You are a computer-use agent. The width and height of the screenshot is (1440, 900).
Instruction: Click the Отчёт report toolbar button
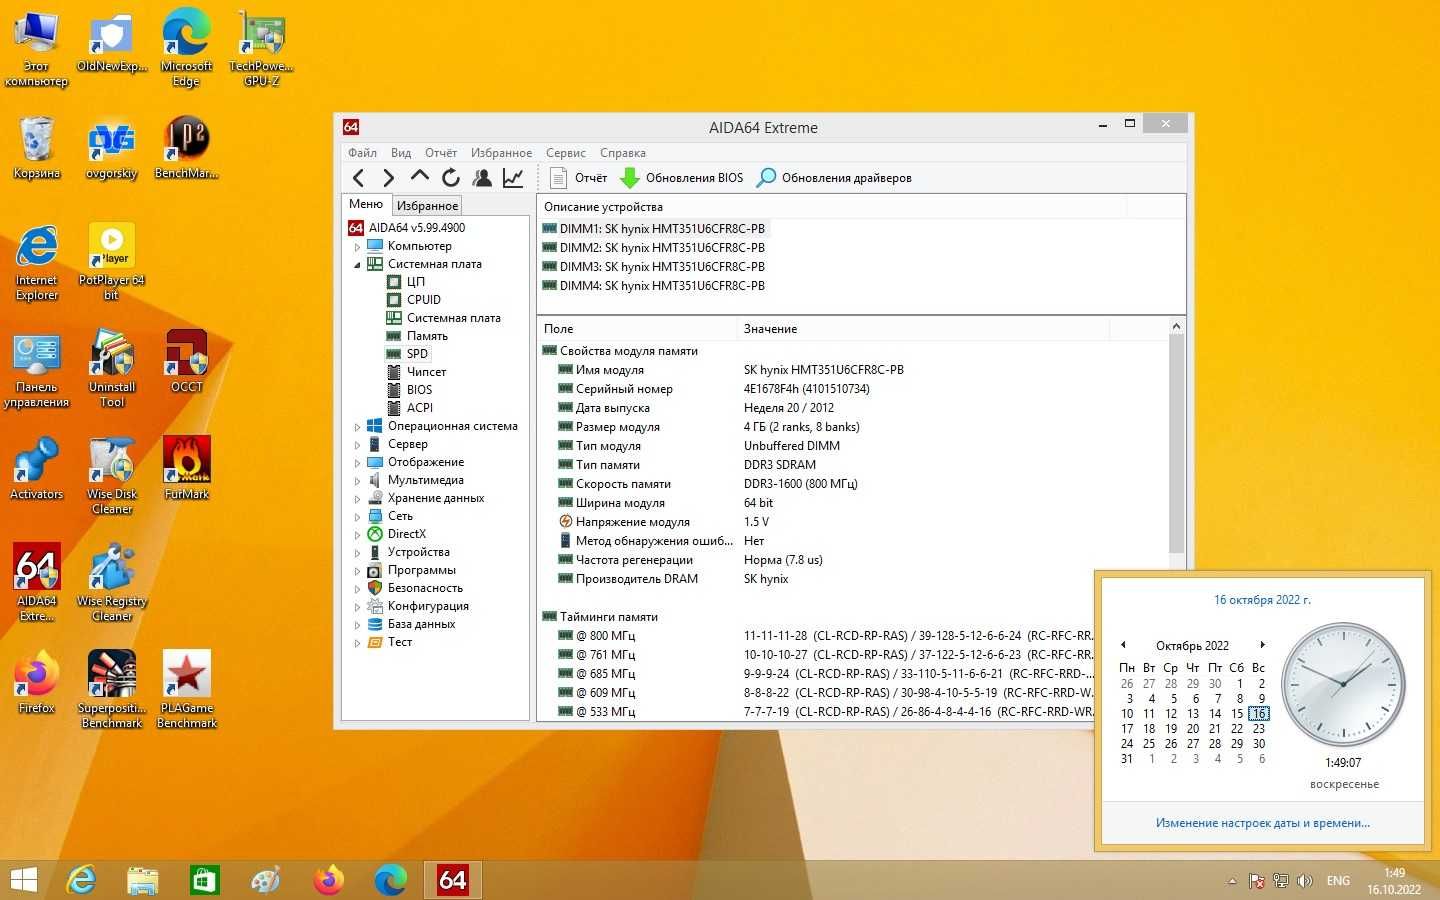(579, 178)
